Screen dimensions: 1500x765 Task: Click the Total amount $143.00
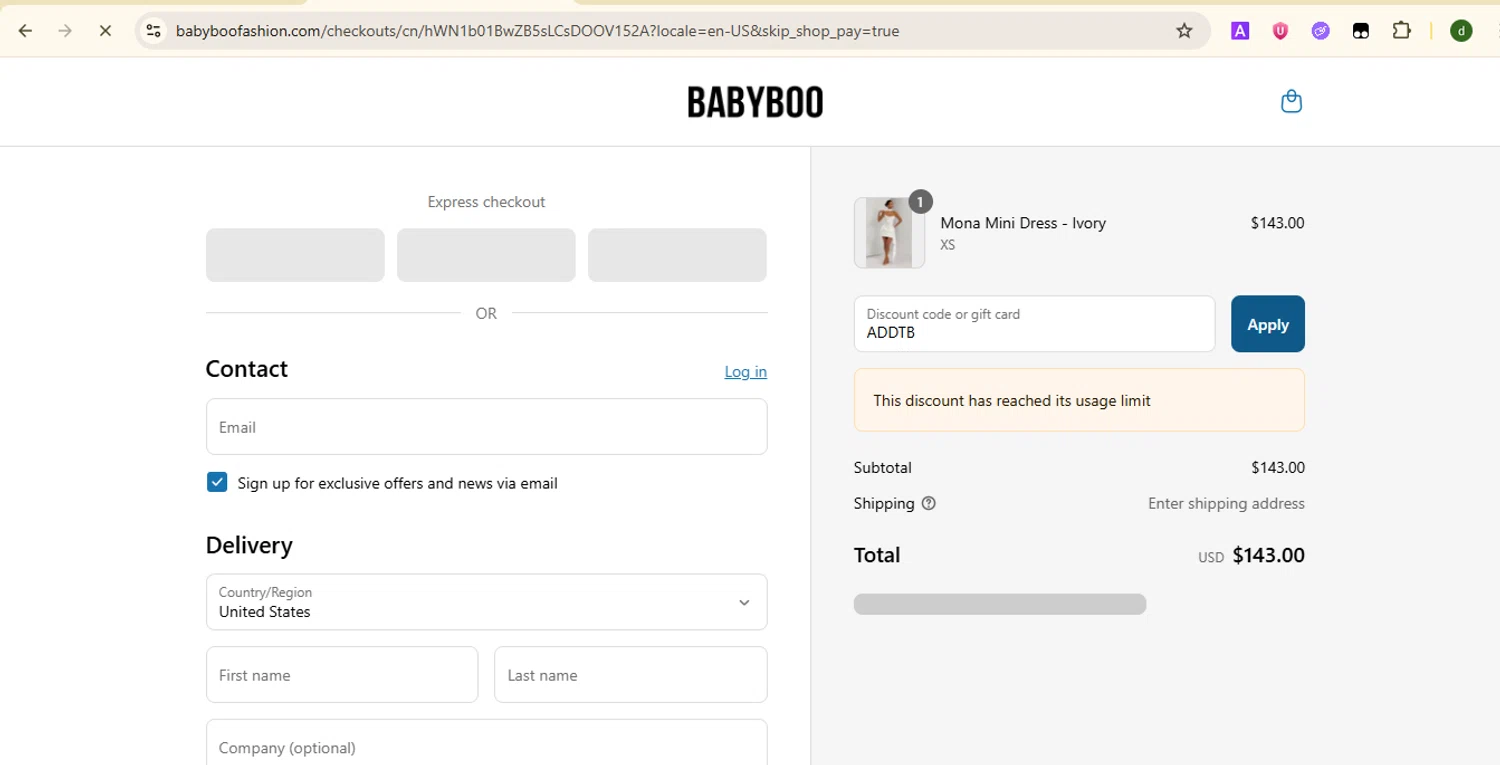(1268, 555)
